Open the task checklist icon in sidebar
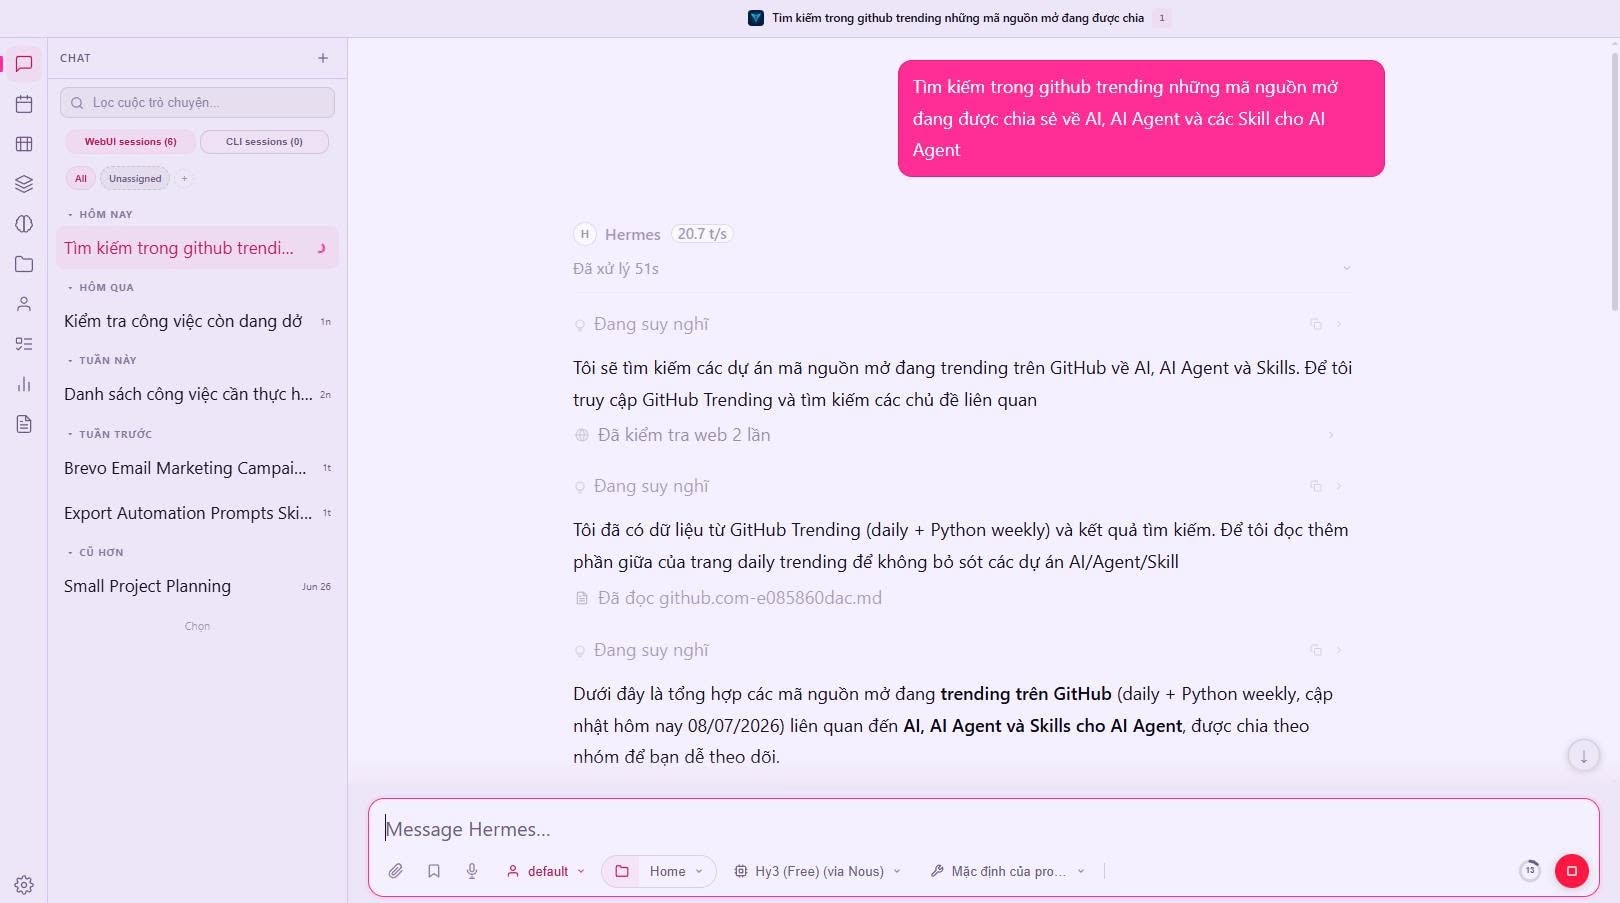Viewport: 1620px width, 903px height. (x=24, y=344)
